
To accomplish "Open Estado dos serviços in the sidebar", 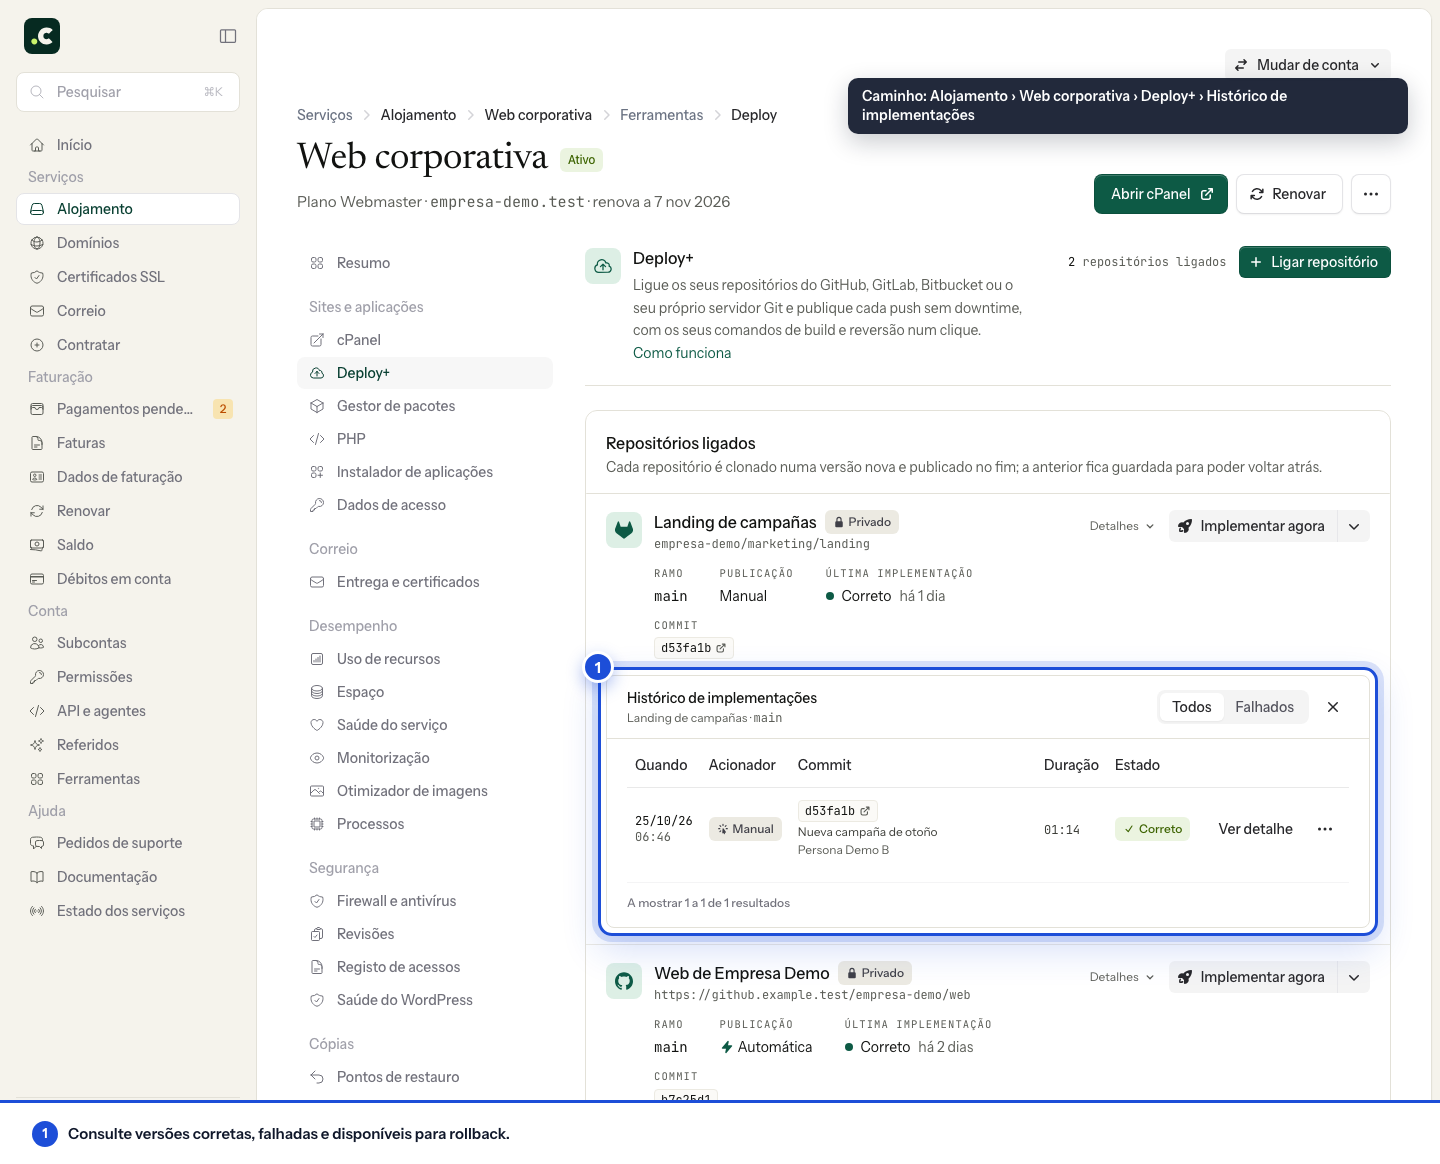I will coord(128,911).
